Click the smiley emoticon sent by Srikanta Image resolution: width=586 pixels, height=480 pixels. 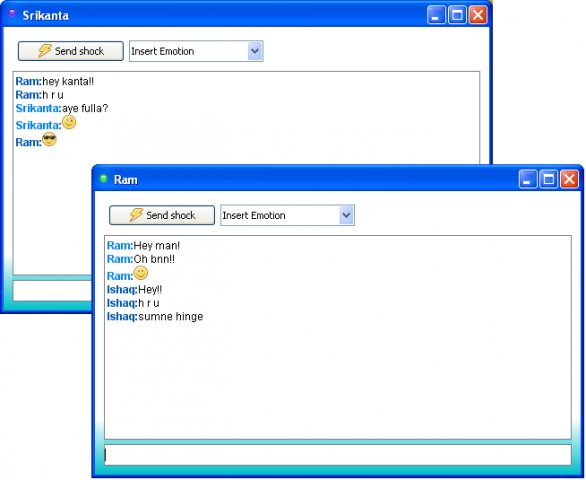[x=69, y=122]
